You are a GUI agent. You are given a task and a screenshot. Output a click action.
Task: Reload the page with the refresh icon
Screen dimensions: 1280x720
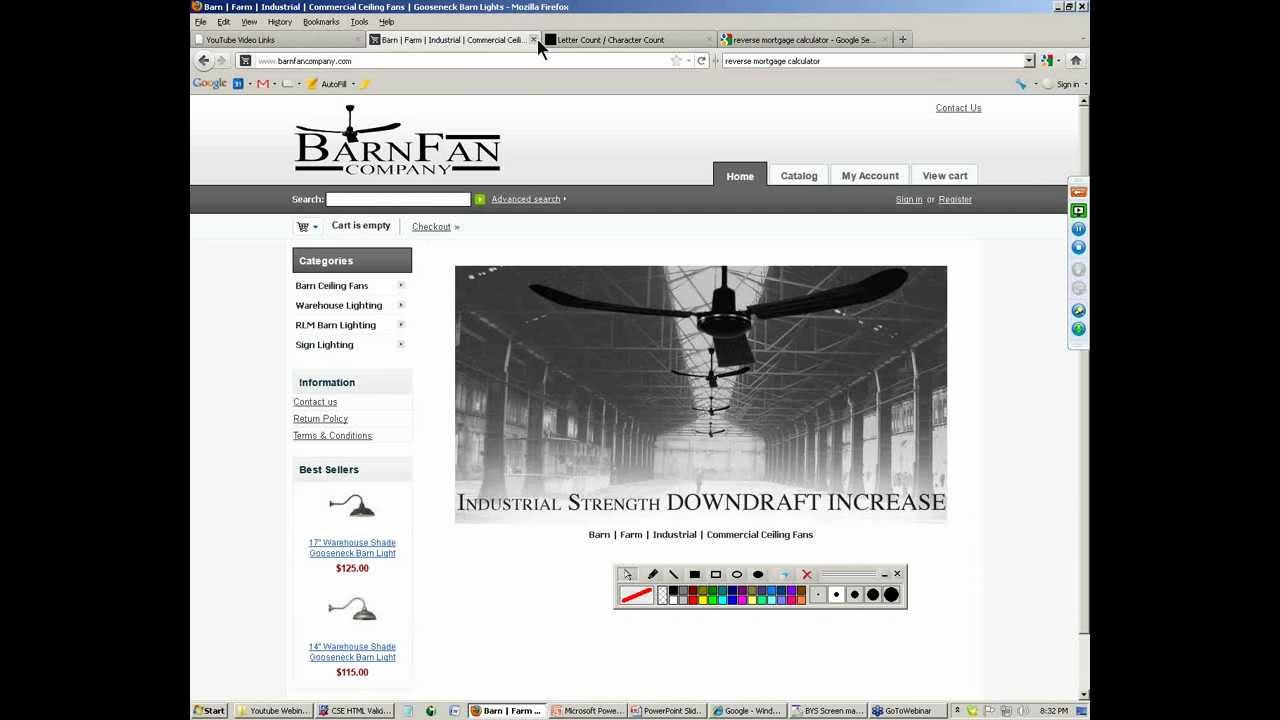click(701, 61)
